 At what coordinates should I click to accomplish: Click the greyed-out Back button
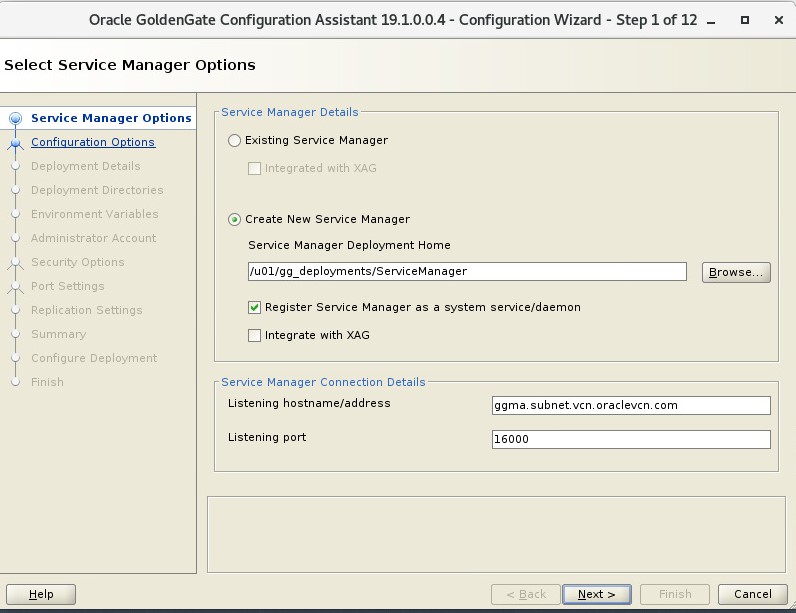(526, 594)
